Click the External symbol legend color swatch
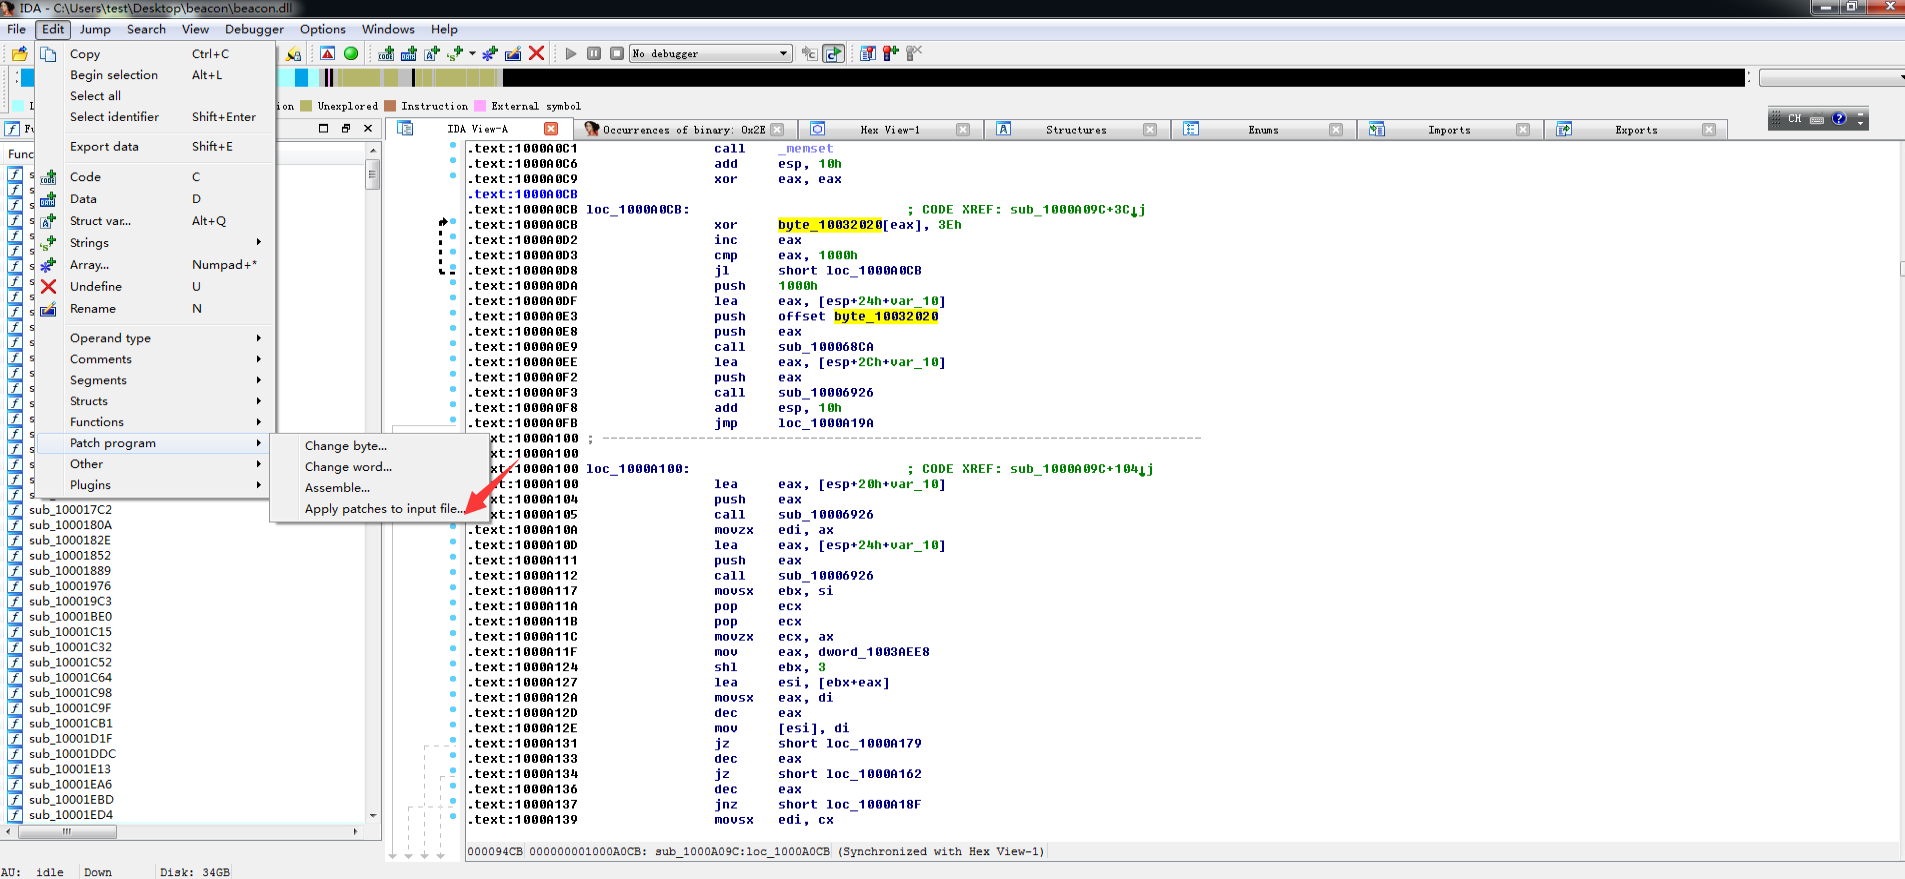 click(x=480, y=106)
